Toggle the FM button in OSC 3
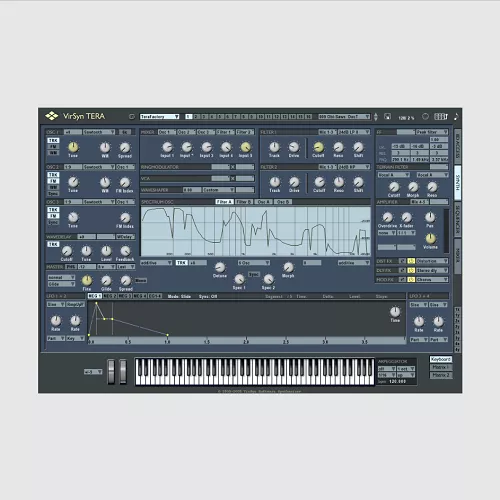The image size is (500, 500). (x=53, y=216)
